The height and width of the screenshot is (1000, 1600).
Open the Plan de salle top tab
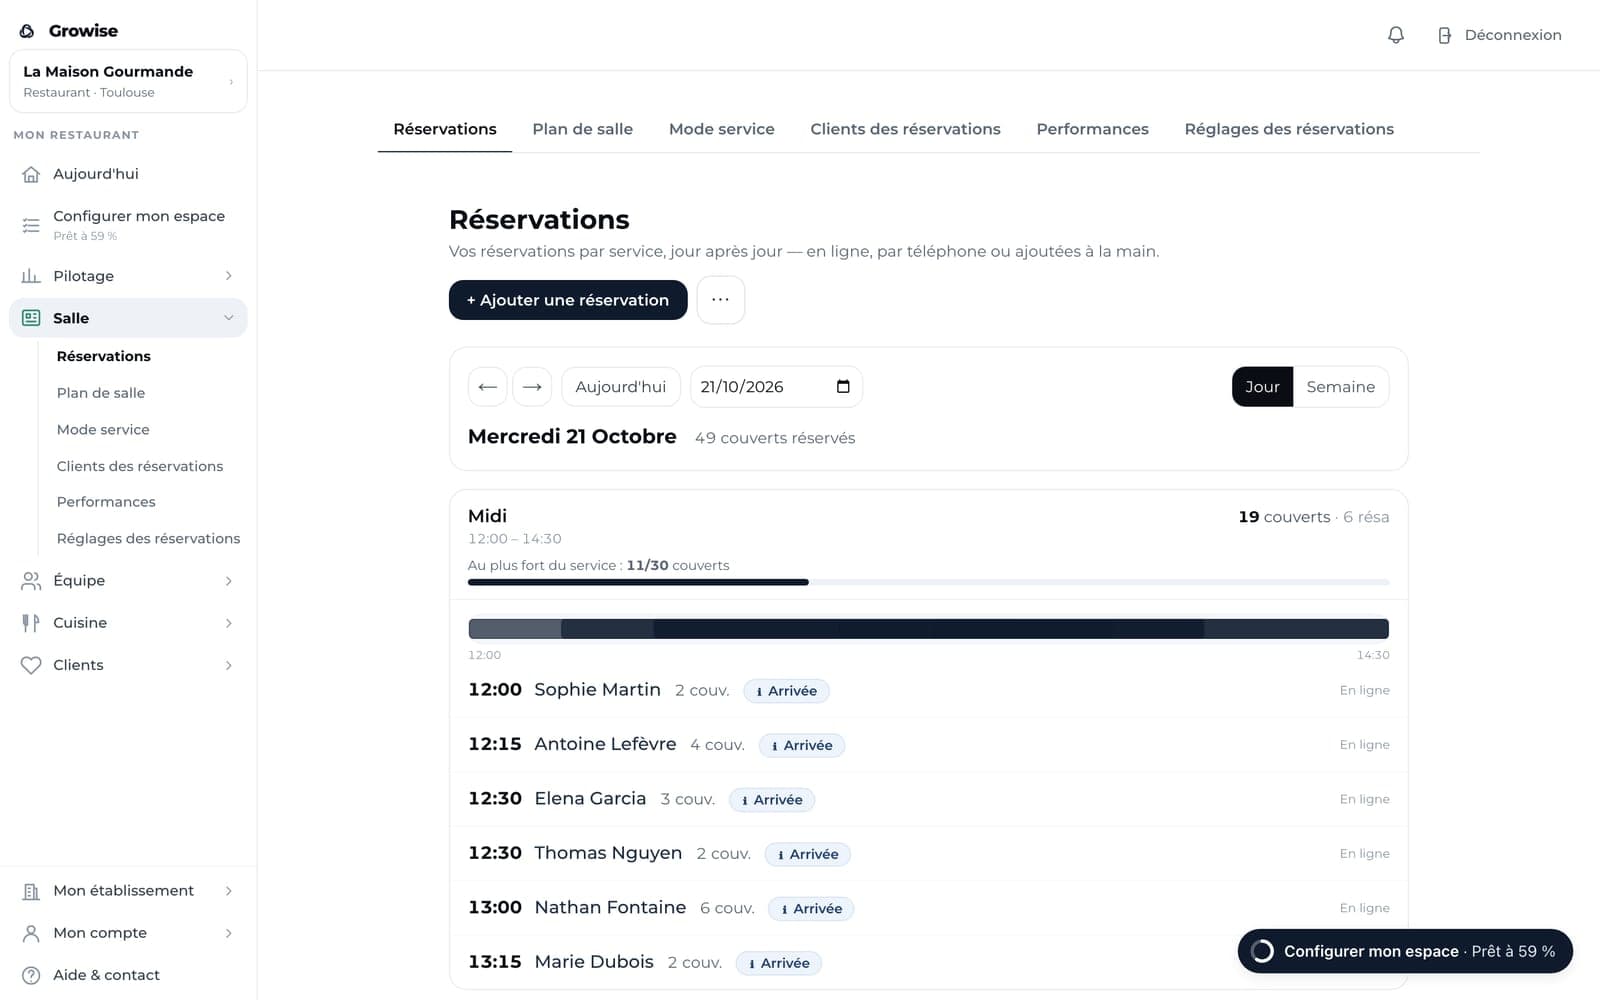tap(582, 129)
